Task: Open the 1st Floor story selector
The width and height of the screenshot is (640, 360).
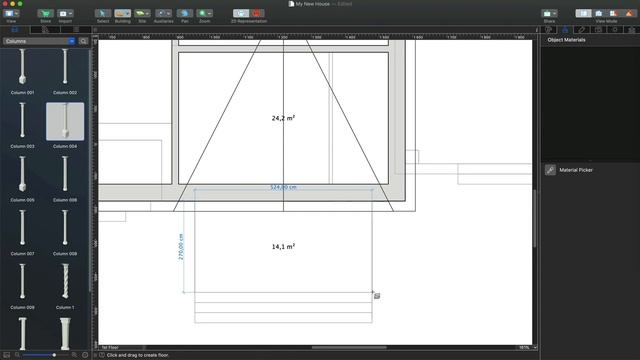Action: (122, 348)
